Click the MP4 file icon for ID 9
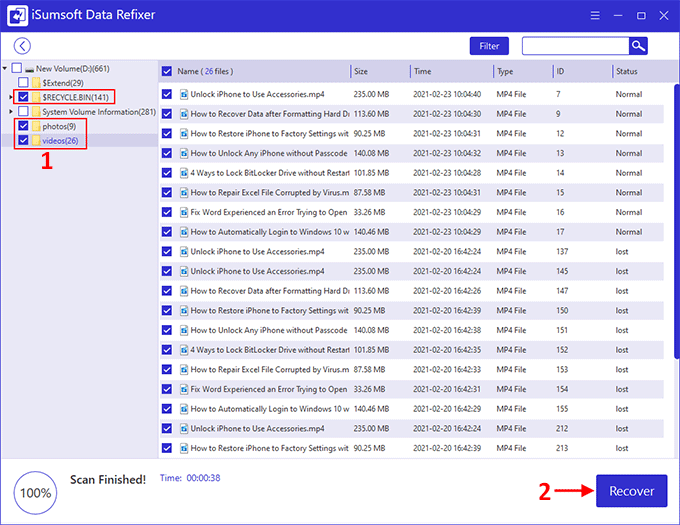680x525 pixels. coord(184,114)
